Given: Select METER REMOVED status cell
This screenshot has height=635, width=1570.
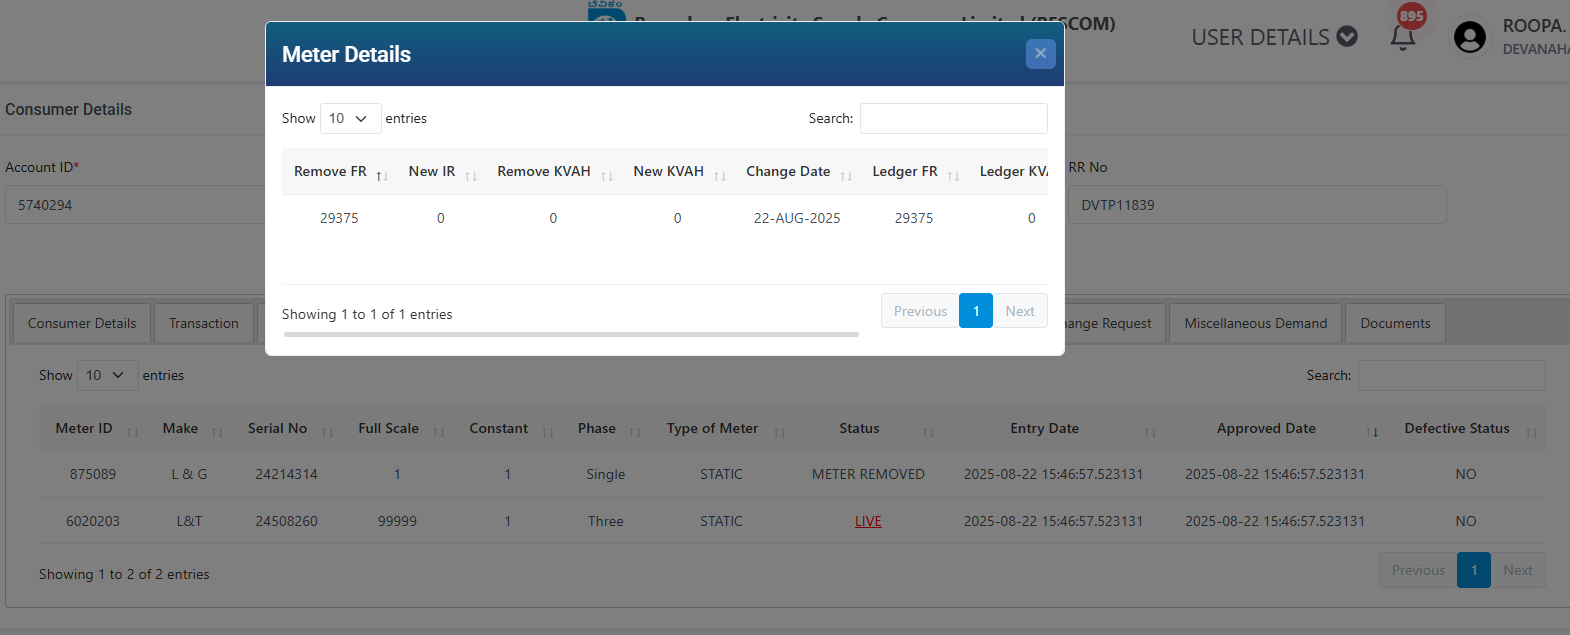Looking at the screenshot, I should (868, 474).
